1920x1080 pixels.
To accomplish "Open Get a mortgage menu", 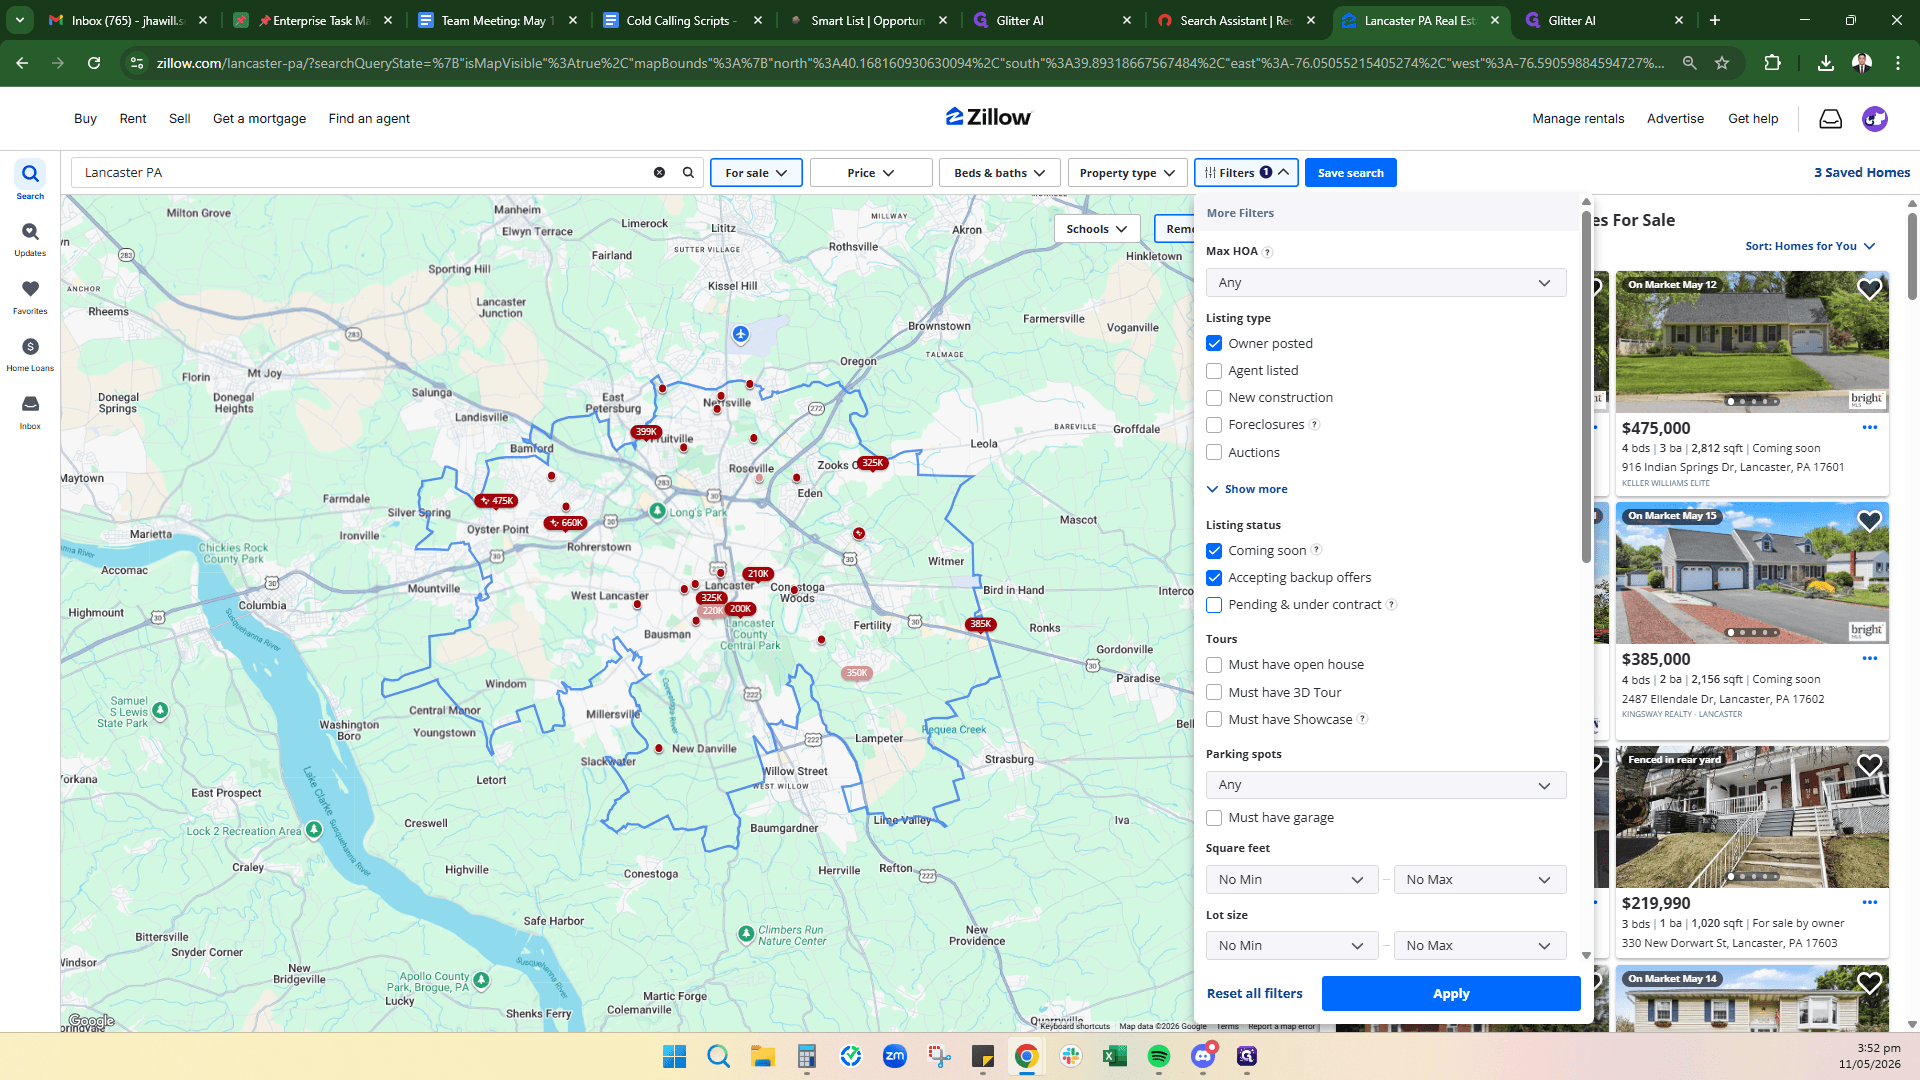I will coord(259,118).
